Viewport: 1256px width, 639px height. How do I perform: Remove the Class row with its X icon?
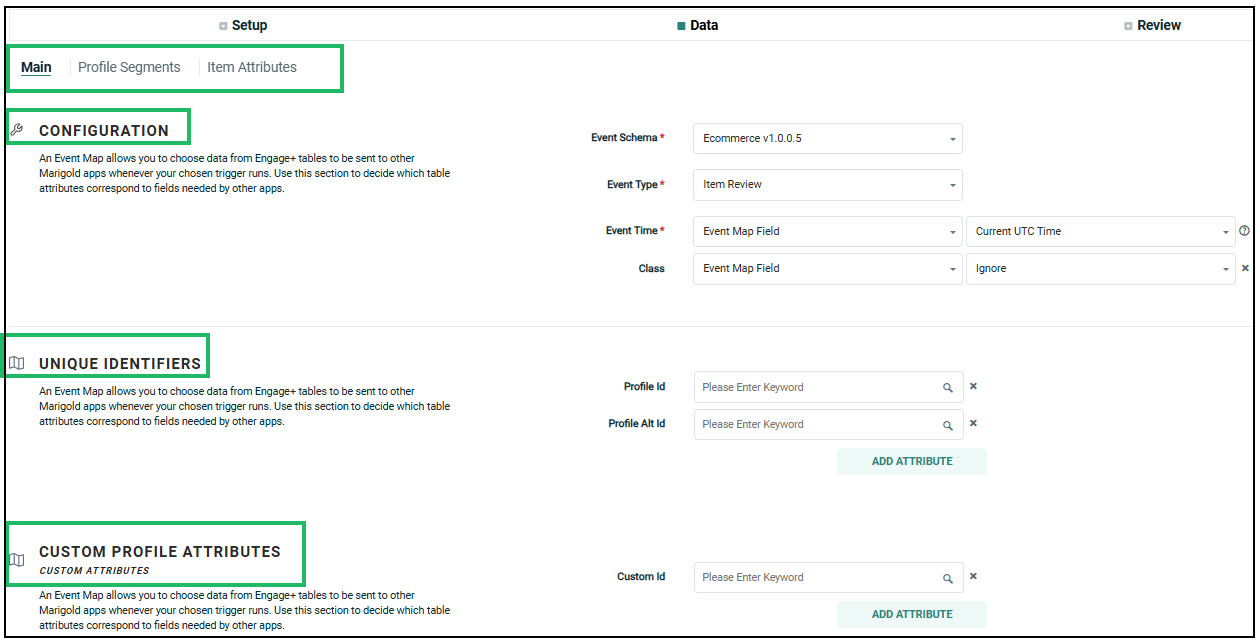1245,268
